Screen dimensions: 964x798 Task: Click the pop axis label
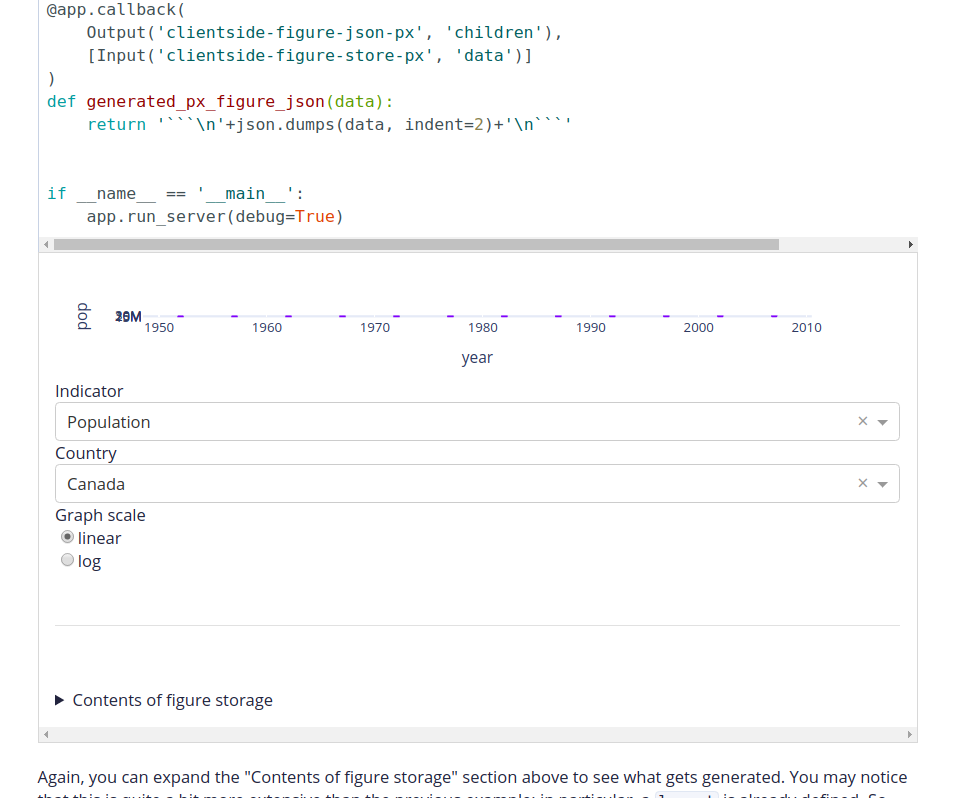coord(82,313)
